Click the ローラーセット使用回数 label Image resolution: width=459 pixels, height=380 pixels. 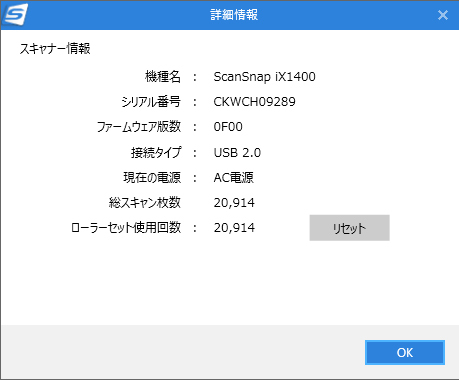pos(126,228)
